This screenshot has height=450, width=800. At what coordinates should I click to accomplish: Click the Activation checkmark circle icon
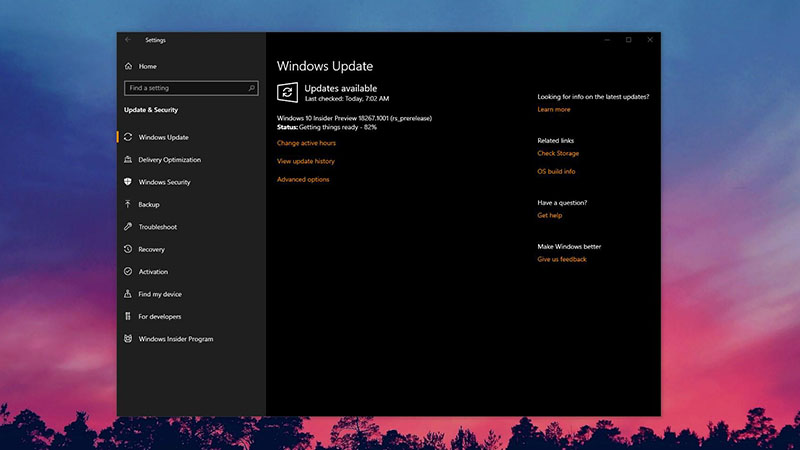[x=128, y=271]
